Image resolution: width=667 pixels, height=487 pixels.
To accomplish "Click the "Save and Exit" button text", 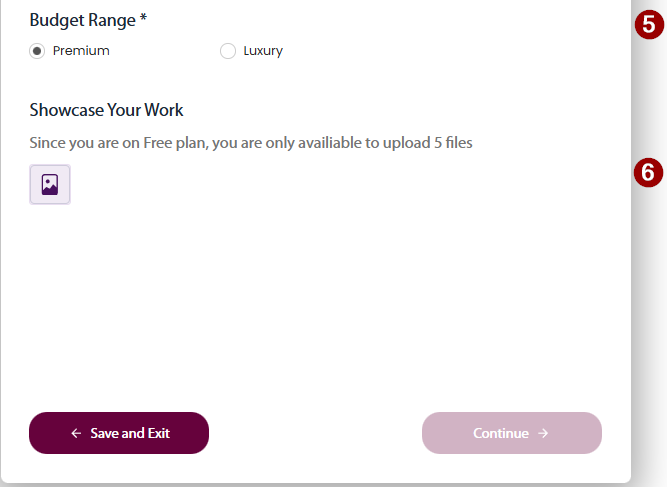I will click(x=130, y=434).
